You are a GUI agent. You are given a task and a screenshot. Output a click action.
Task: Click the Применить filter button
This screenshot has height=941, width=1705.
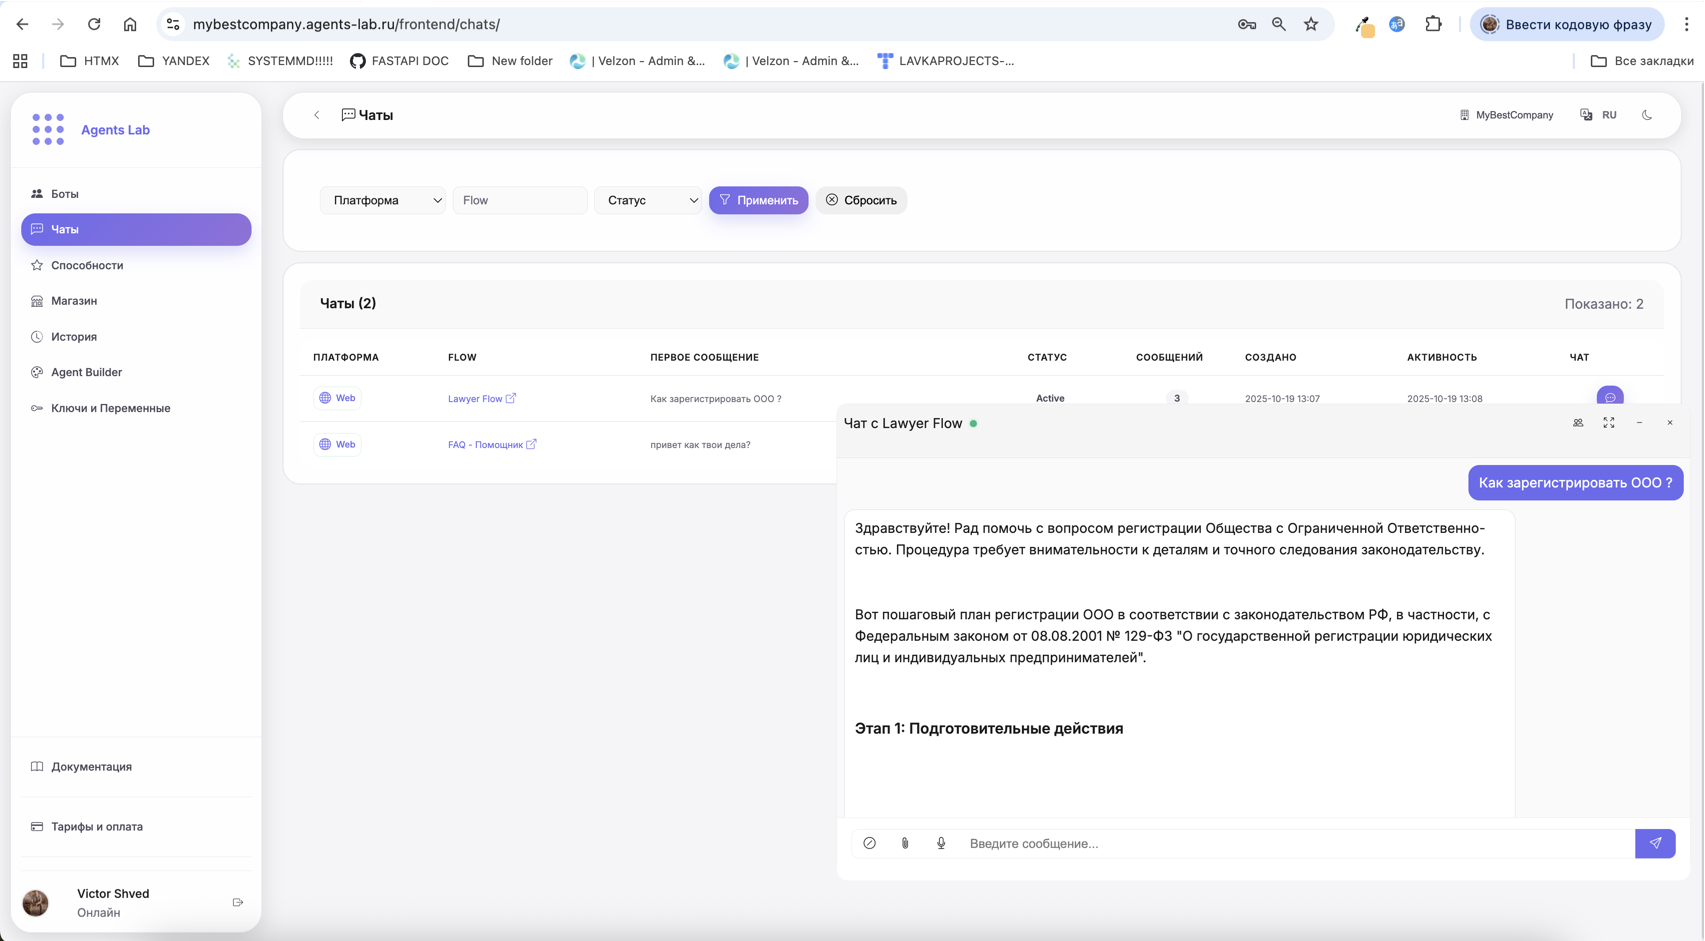[758, 200]
